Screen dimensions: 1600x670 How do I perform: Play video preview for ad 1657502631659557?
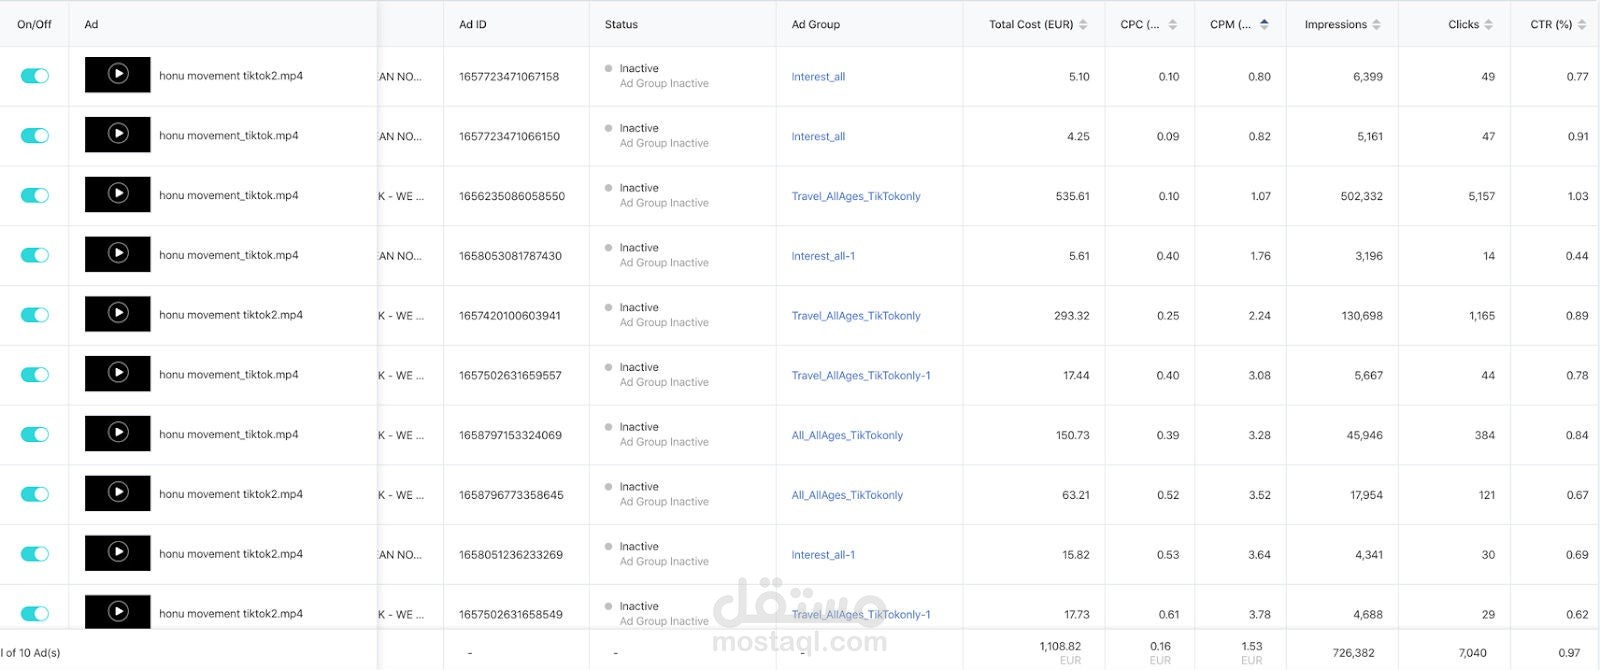pyautogui.click(x=118, y=374)
